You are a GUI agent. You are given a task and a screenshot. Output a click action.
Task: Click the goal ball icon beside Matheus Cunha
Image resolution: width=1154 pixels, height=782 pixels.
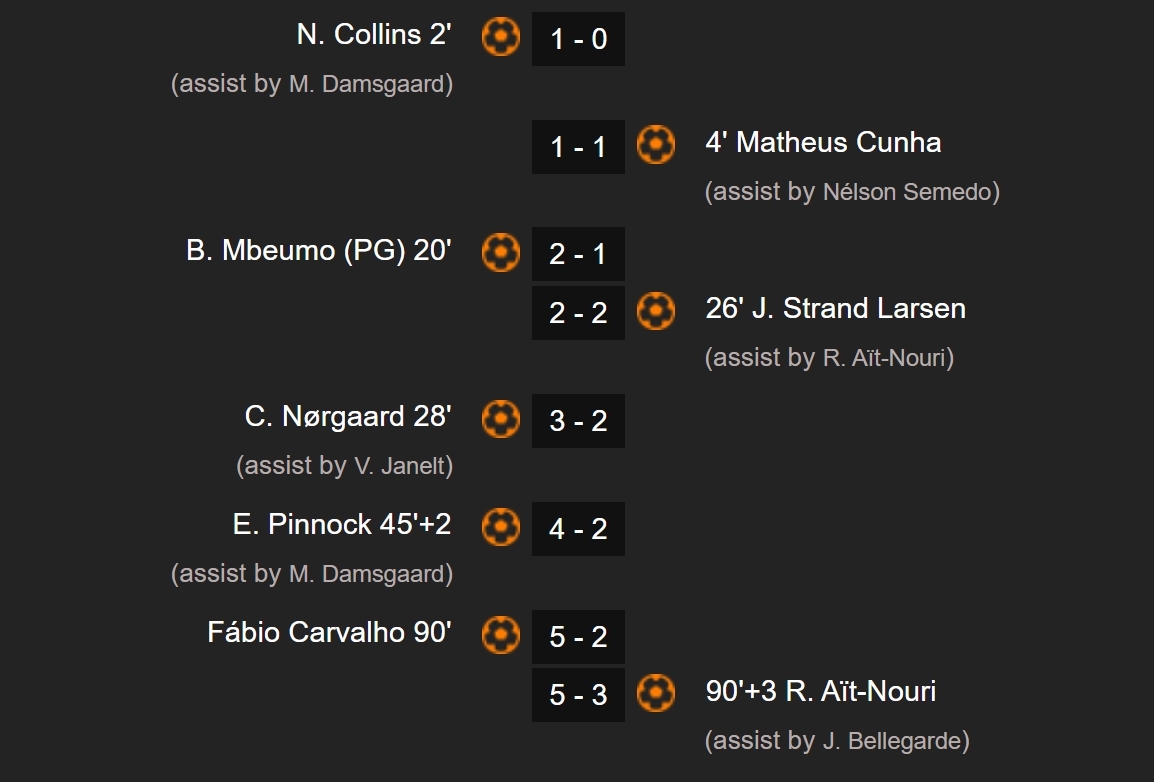coord(656,144)
